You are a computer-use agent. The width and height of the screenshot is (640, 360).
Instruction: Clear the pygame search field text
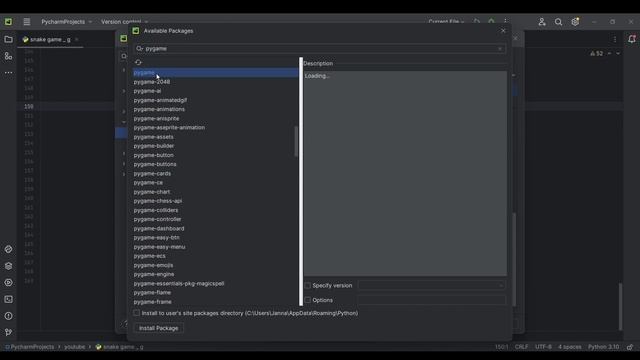(x=500, y=49)
